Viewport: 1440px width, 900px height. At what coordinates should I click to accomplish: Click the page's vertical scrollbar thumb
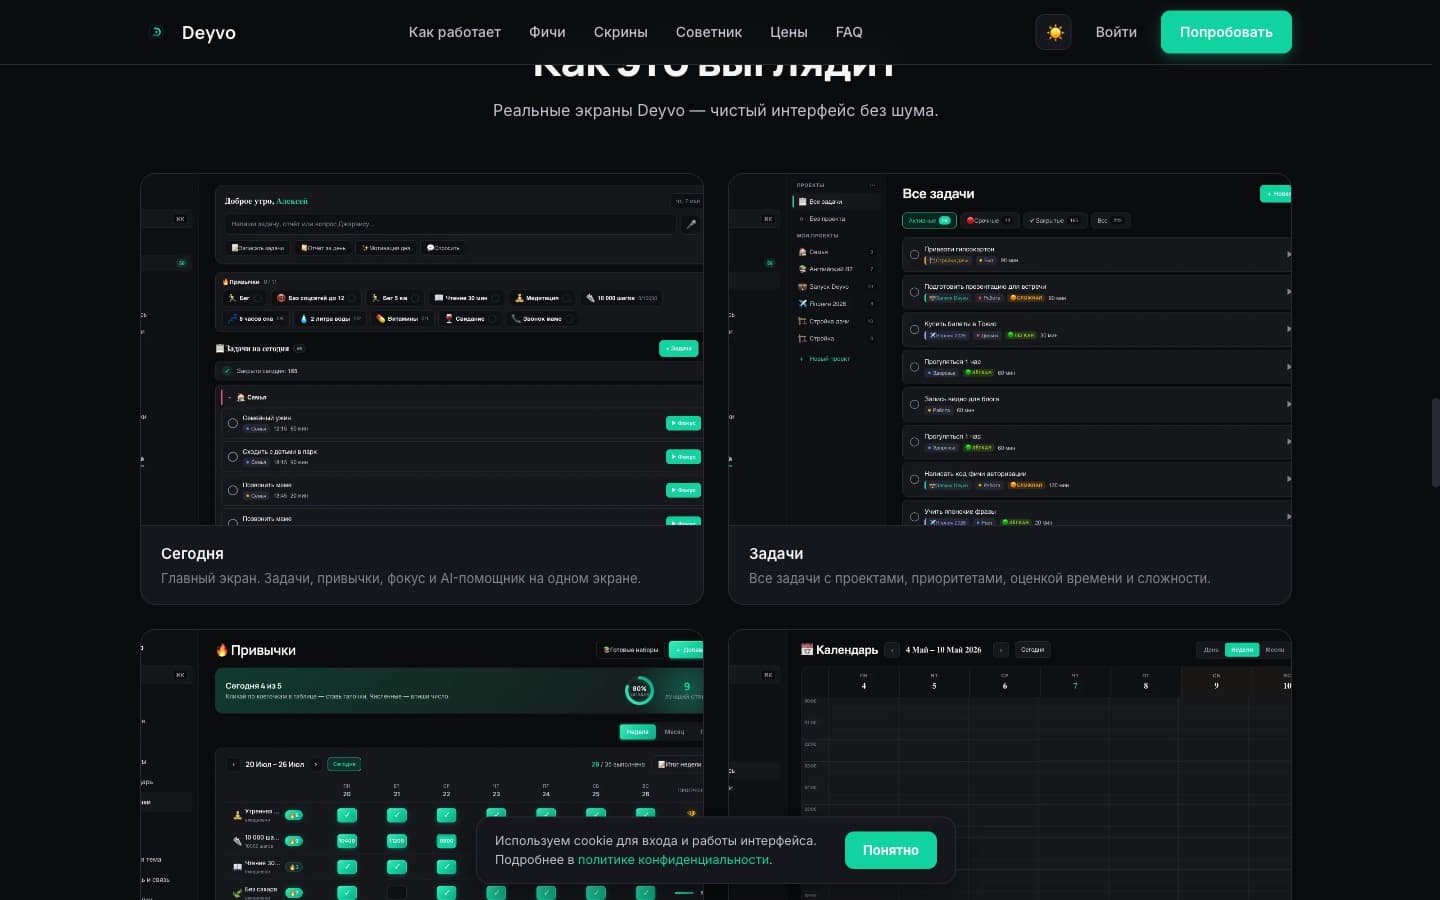tap(1435, 443)
